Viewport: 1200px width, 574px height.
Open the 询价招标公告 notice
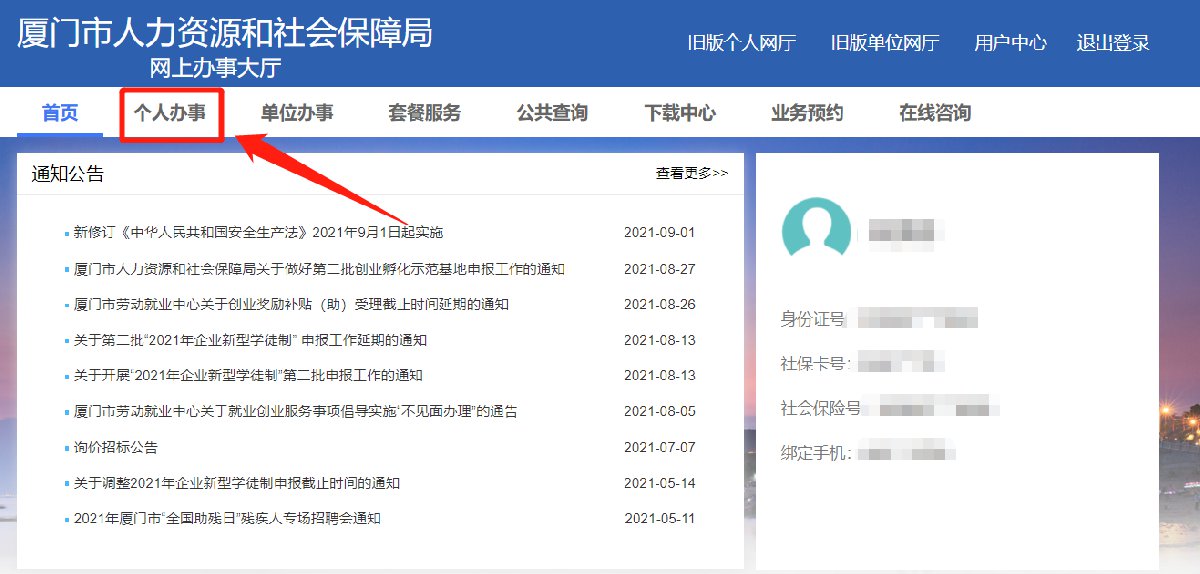click(x=116, y=447)
